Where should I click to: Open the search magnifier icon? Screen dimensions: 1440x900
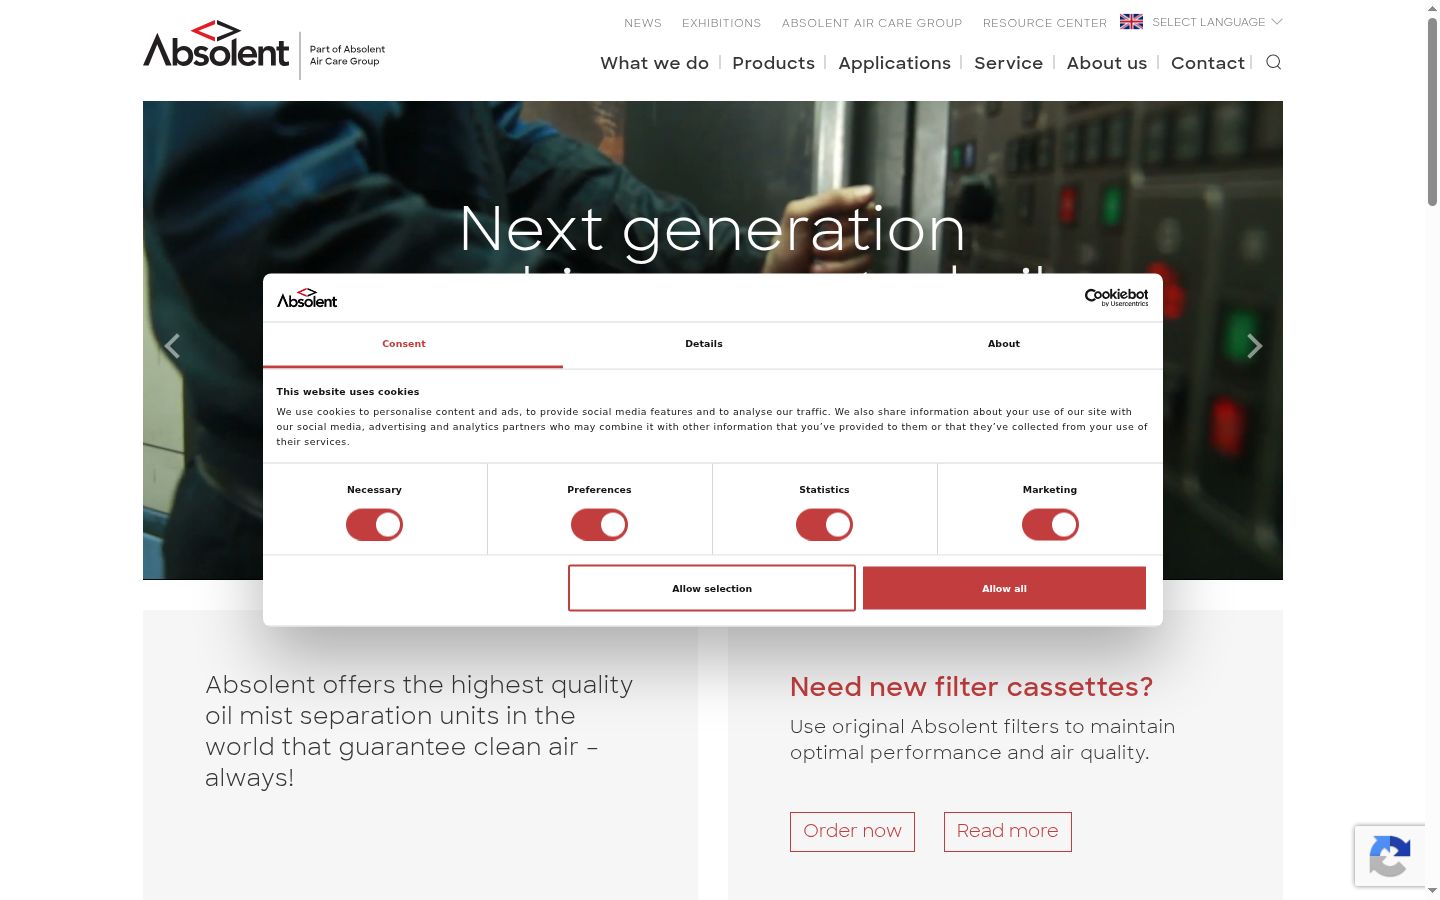click(x=1273, y=62)
